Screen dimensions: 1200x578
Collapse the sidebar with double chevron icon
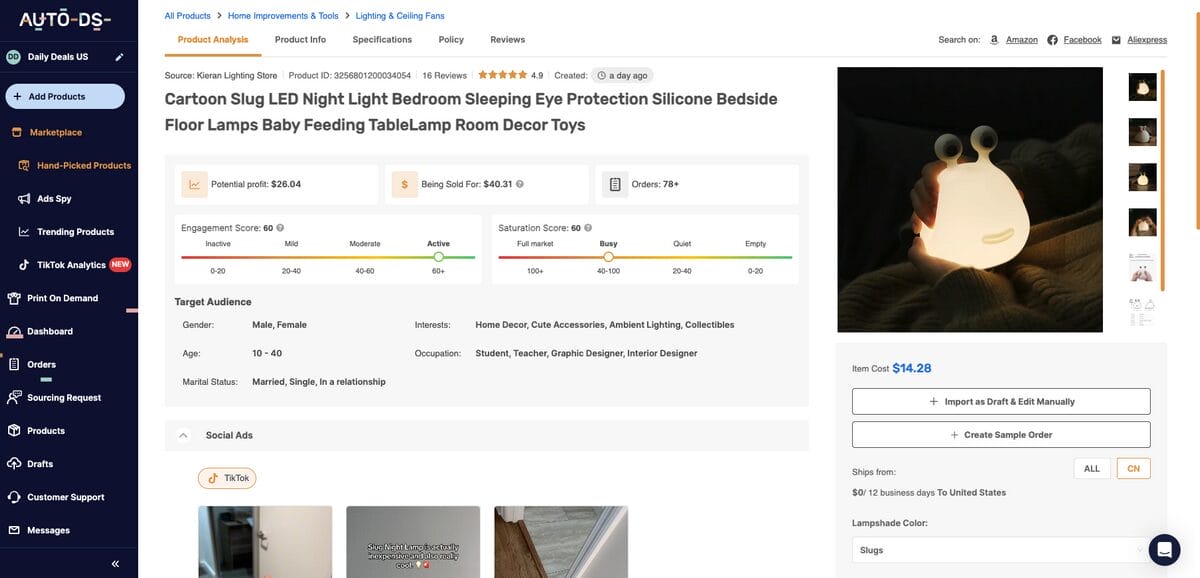pyautogui.click(x=115, y=564)
